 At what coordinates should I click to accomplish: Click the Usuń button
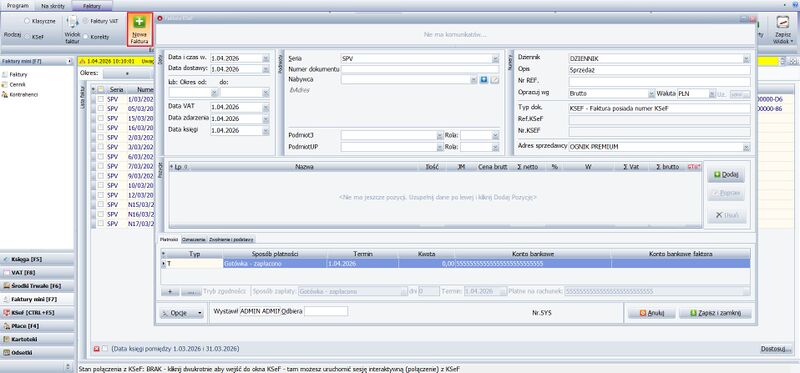coord(727,215)
